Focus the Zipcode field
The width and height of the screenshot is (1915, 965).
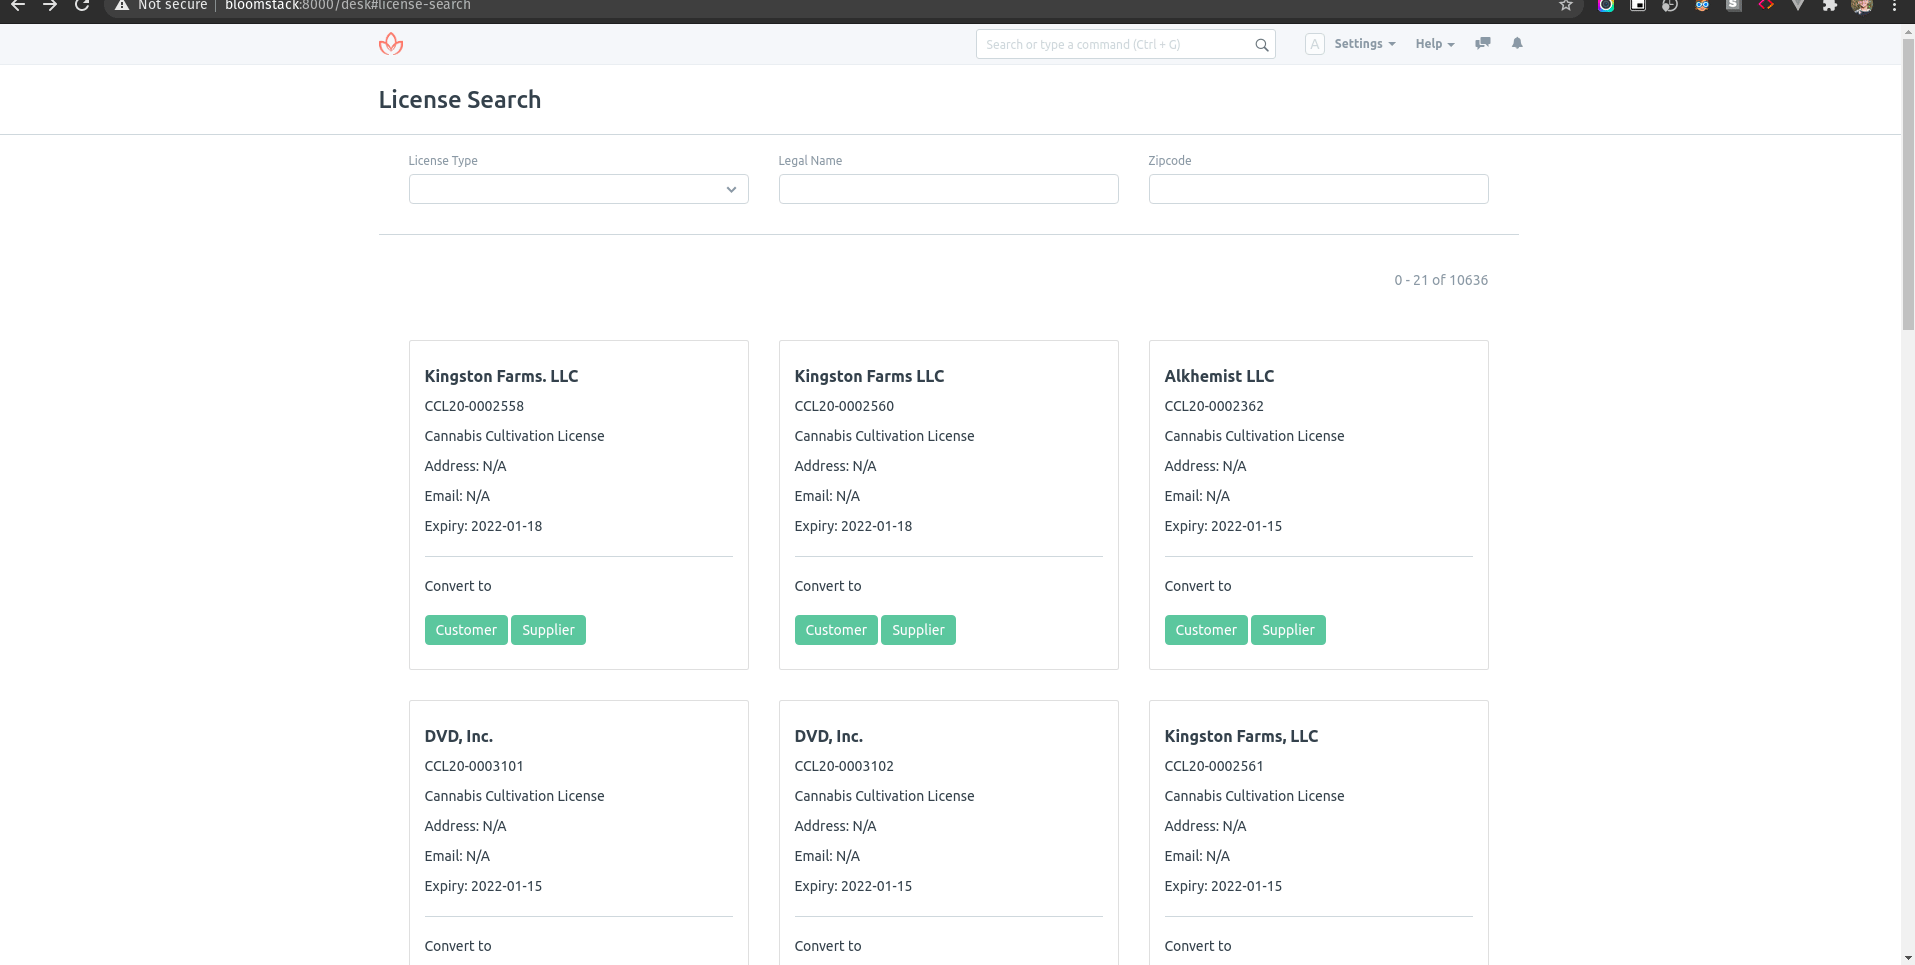point(1318,189)
